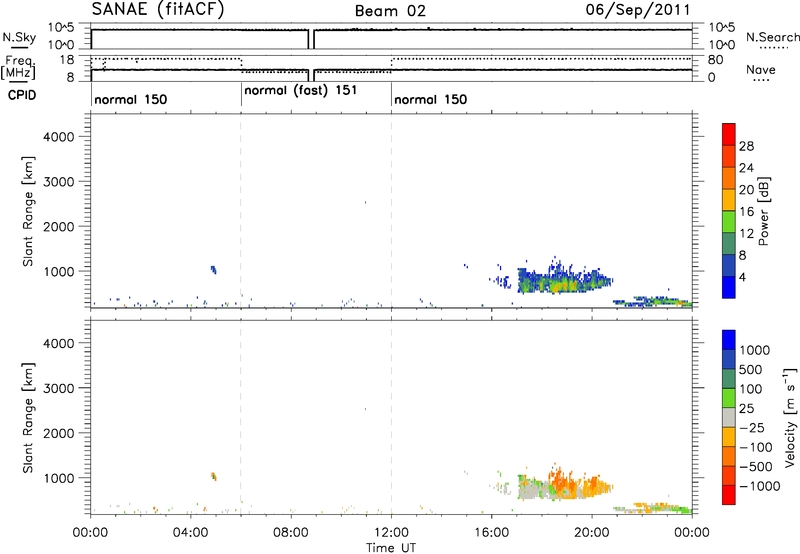Click the light green 12-16 dB power swatch

click(729, 221)
